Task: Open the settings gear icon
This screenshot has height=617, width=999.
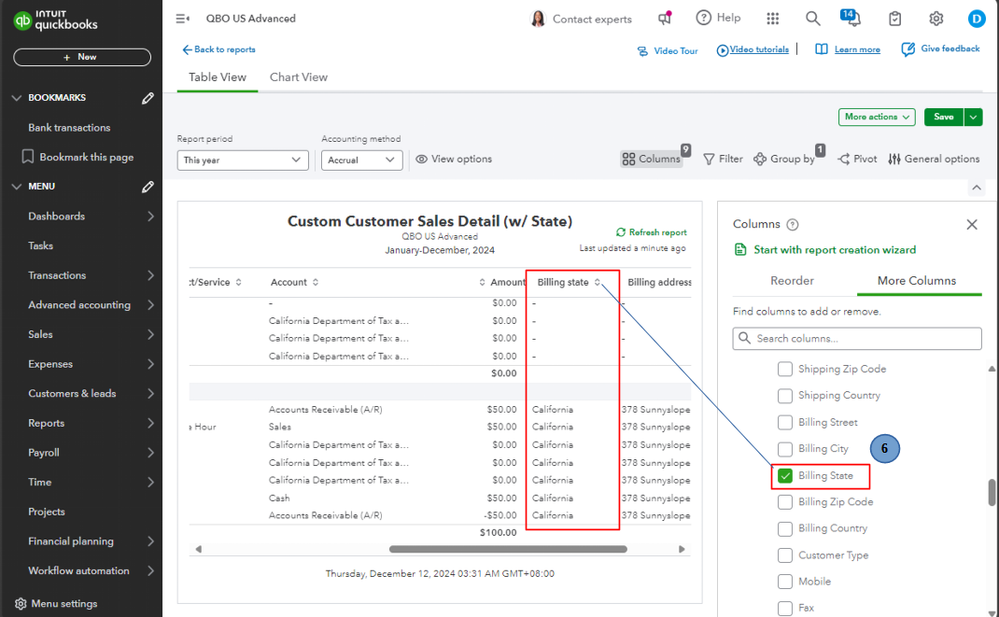Action: 936,18
